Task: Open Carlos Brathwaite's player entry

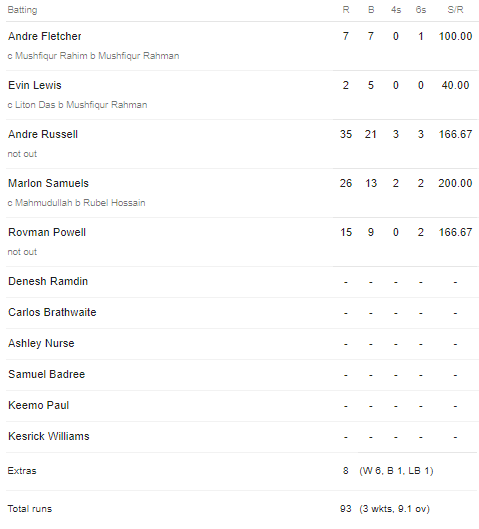Action: [52, 312]
